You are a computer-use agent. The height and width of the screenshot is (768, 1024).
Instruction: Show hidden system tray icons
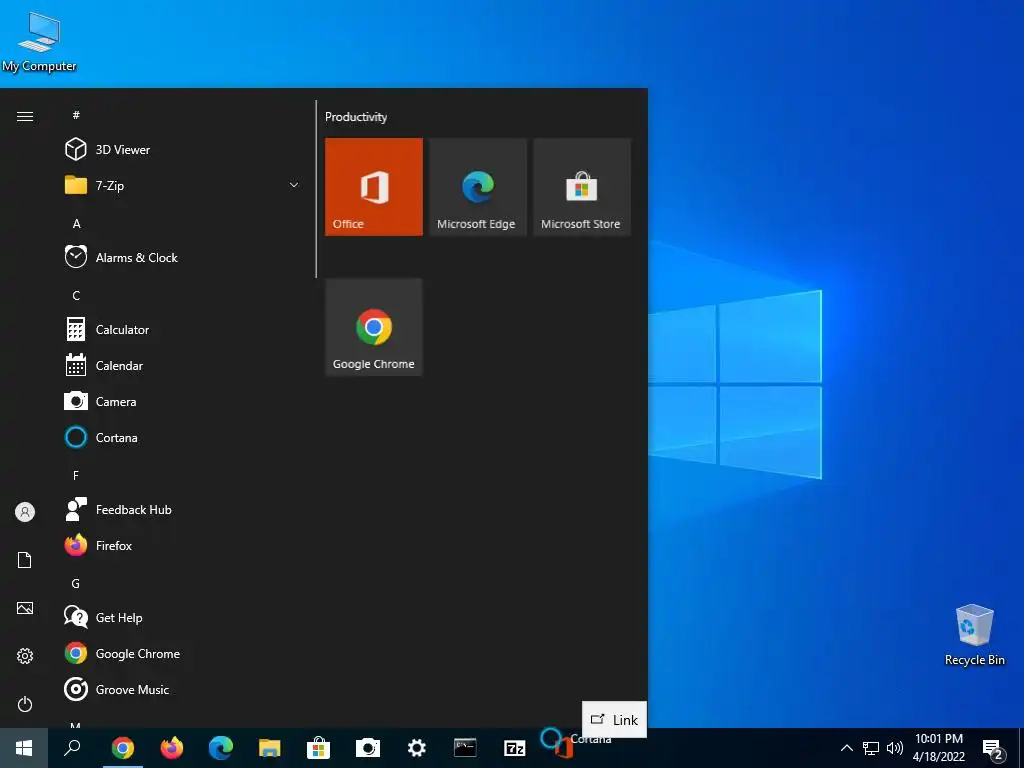846,748
